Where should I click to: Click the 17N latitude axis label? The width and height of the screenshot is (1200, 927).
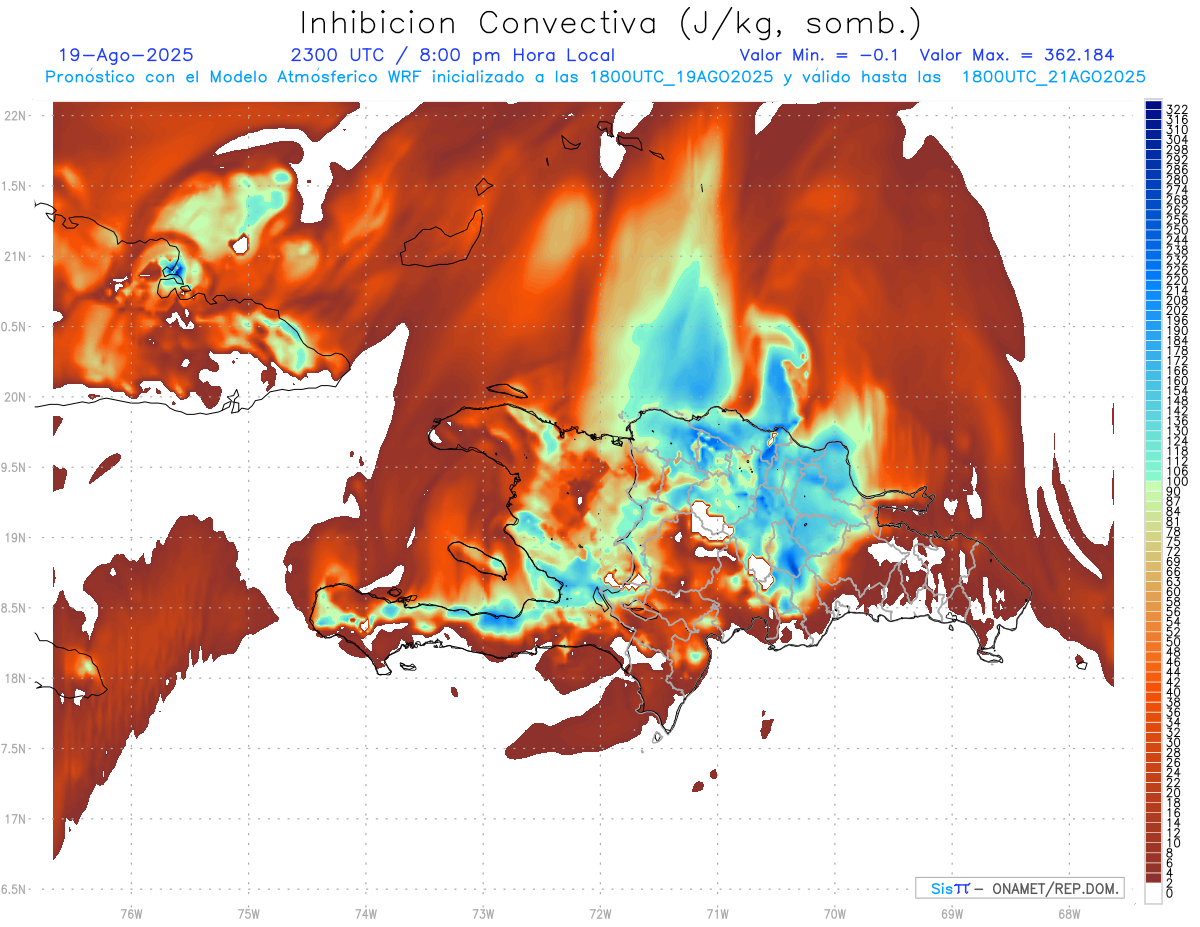point(17,819)
